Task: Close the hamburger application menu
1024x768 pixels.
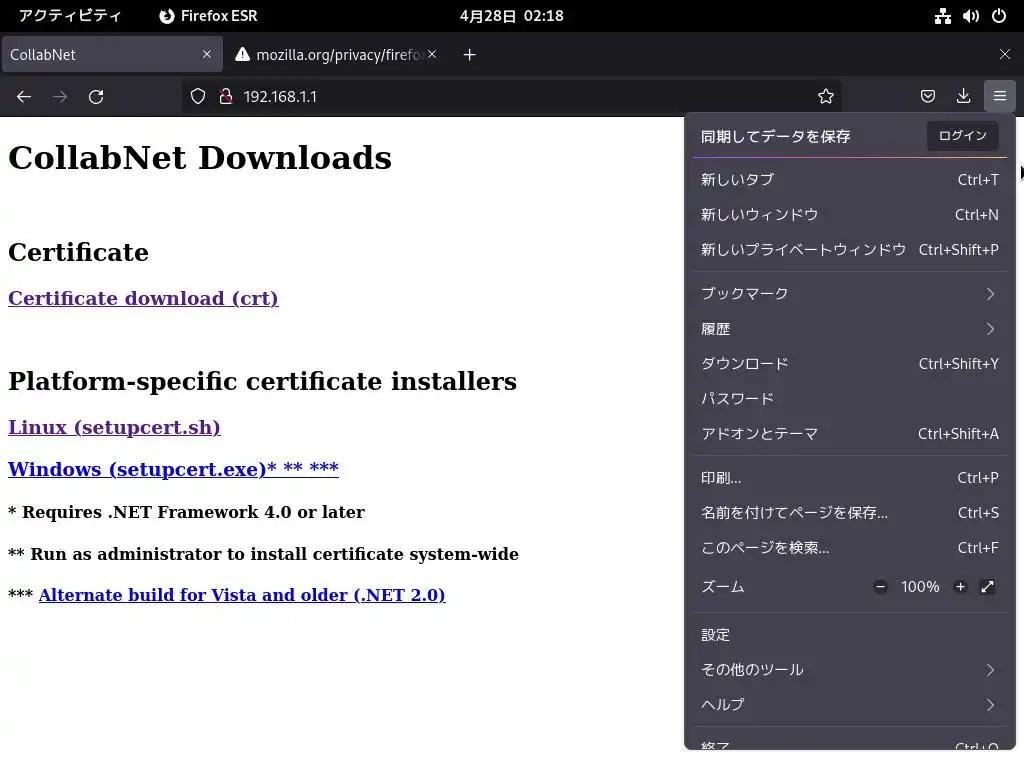Action: coord(999,97)
